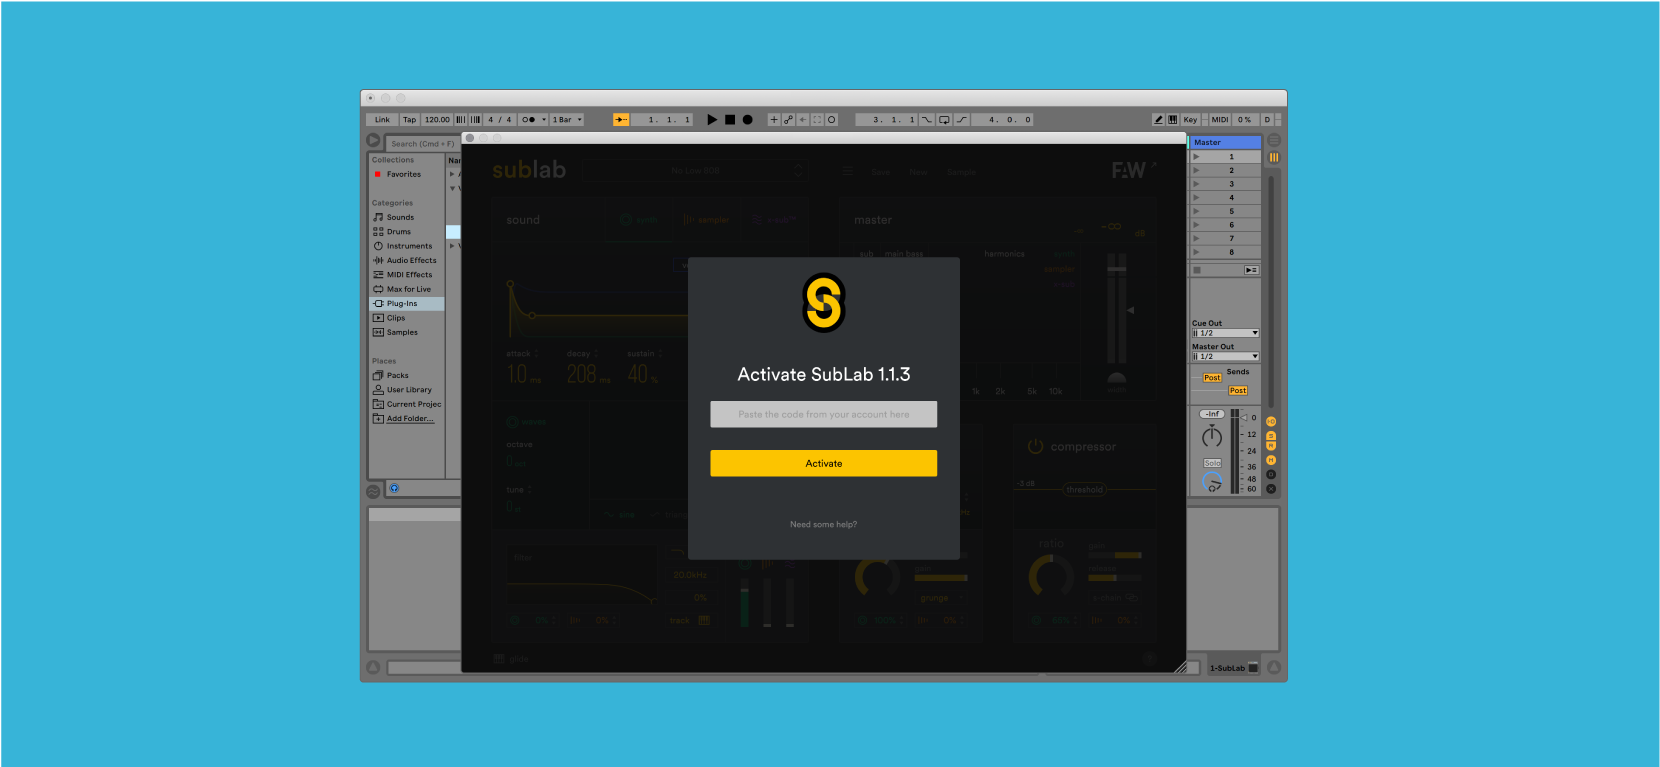Open the Master Out dropdown

(1225, 356)
